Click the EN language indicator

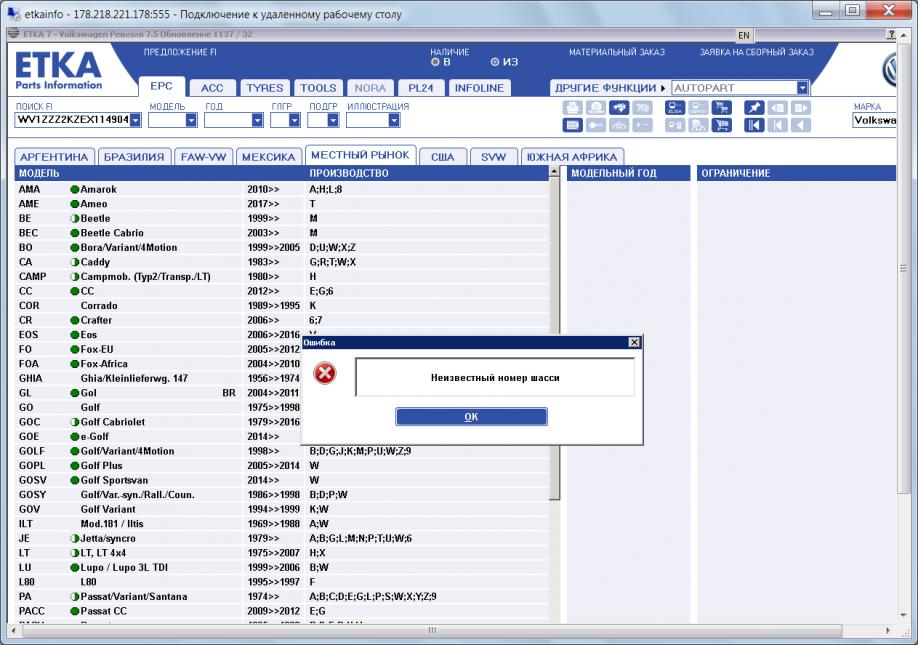tap(744, 35)
